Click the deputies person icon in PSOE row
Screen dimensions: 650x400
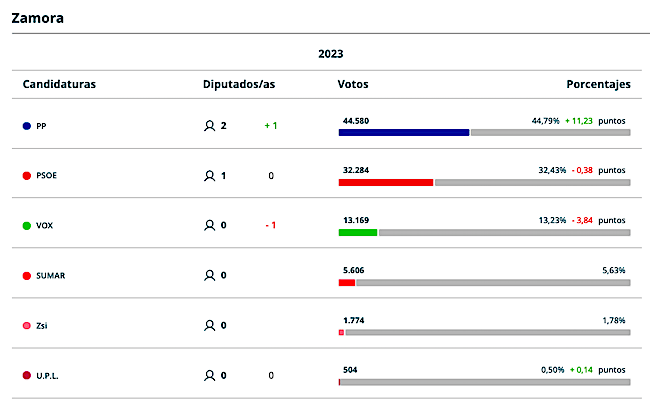(x=209, y=176)
